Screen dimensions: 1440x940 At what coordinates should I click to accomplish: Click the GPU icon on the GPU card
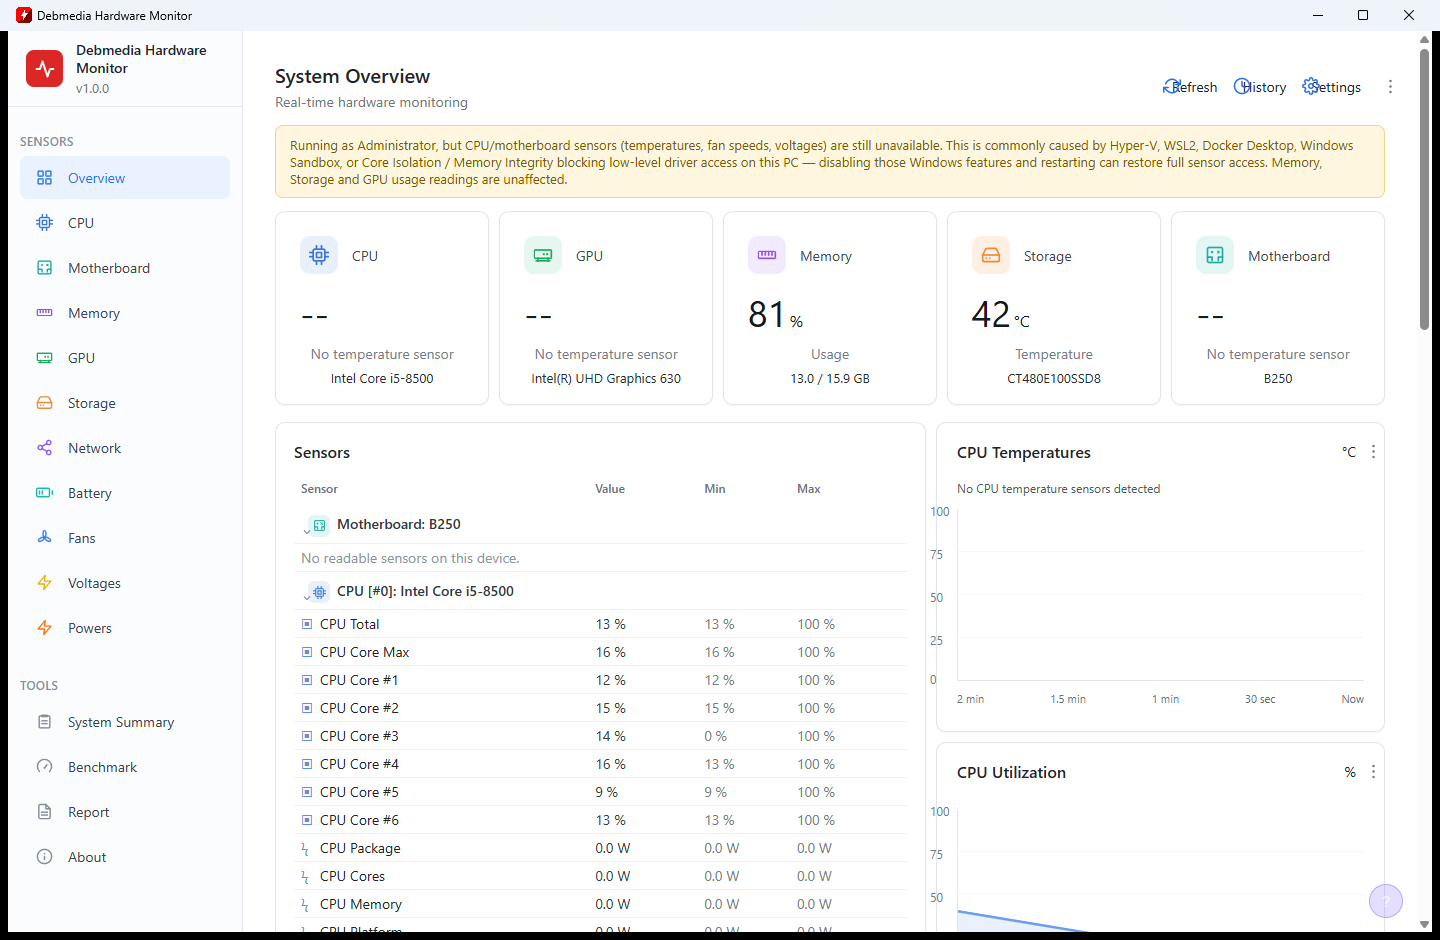[x=543, y=255]
